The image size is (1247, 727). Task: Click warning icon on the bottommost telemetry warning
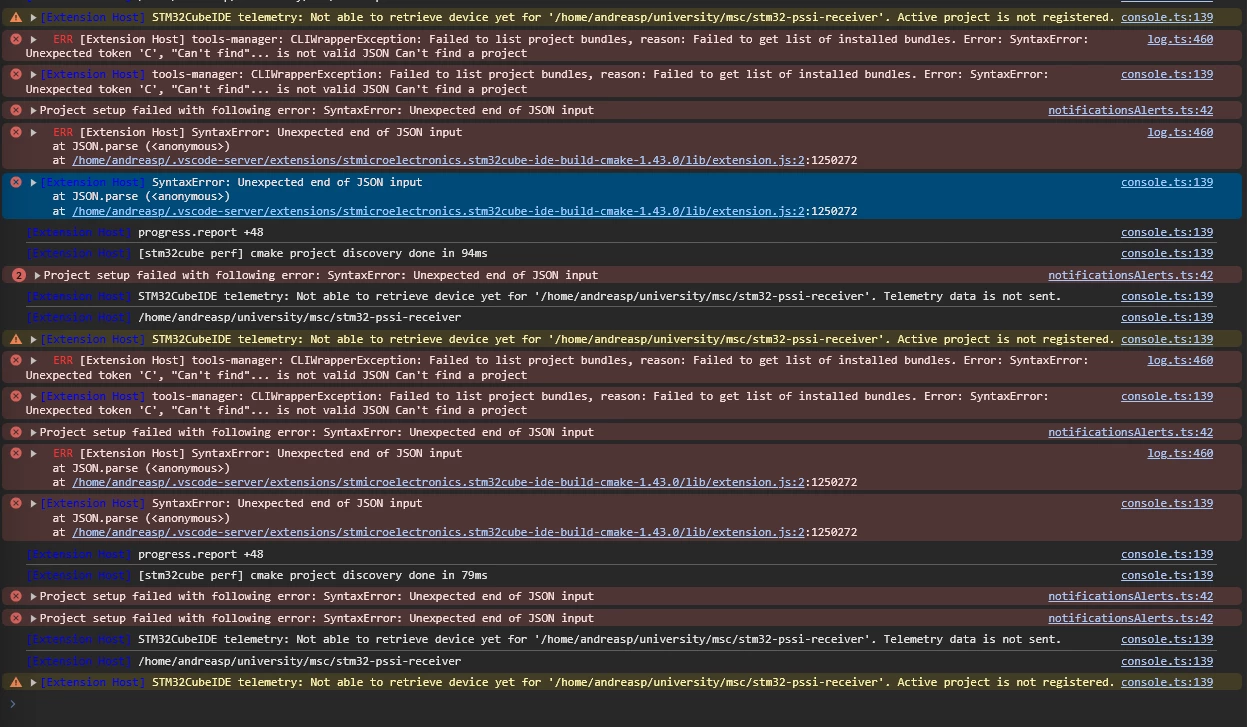pos(15,682)
